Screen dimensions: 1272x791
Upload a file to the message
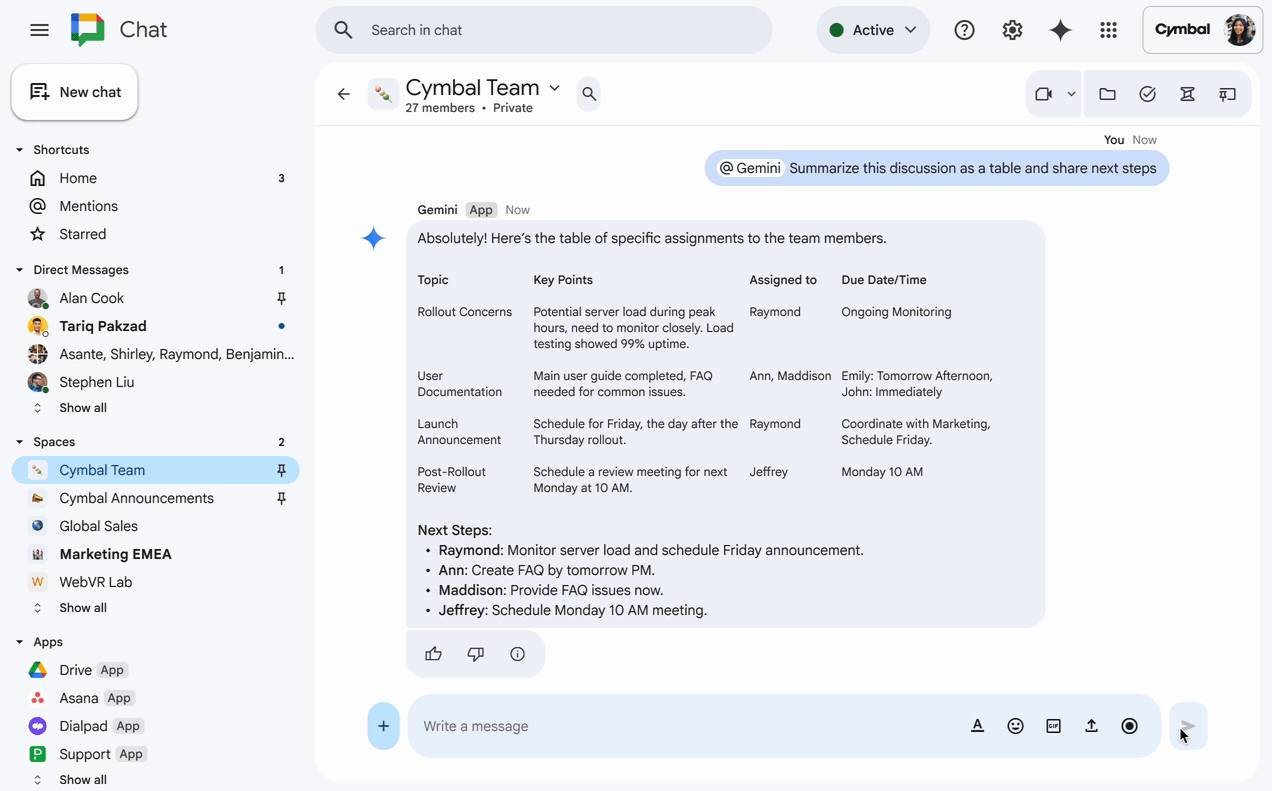pos(1091,726)
